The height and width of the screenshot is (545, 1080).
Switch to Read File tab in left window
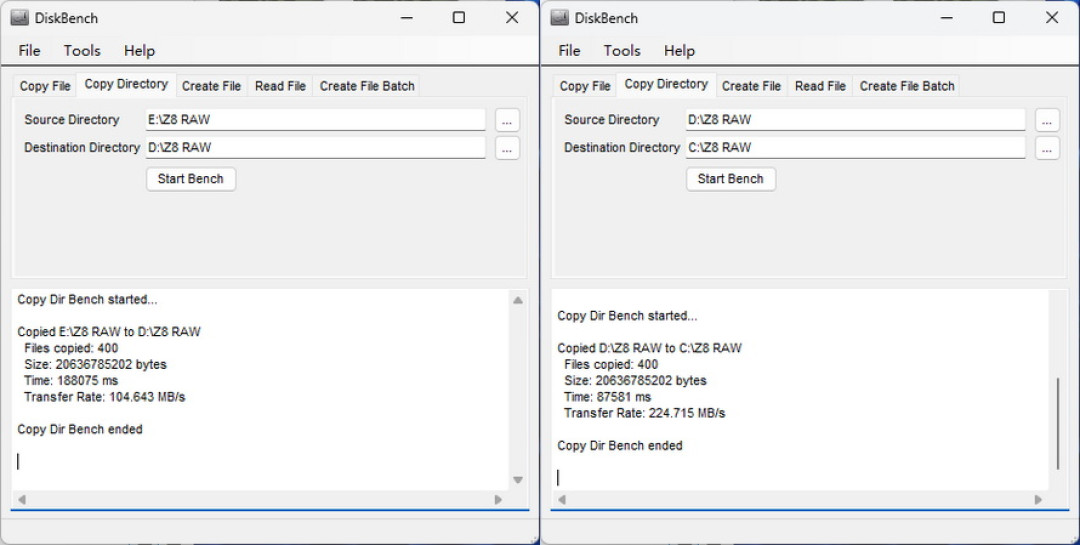click(280, 86)
